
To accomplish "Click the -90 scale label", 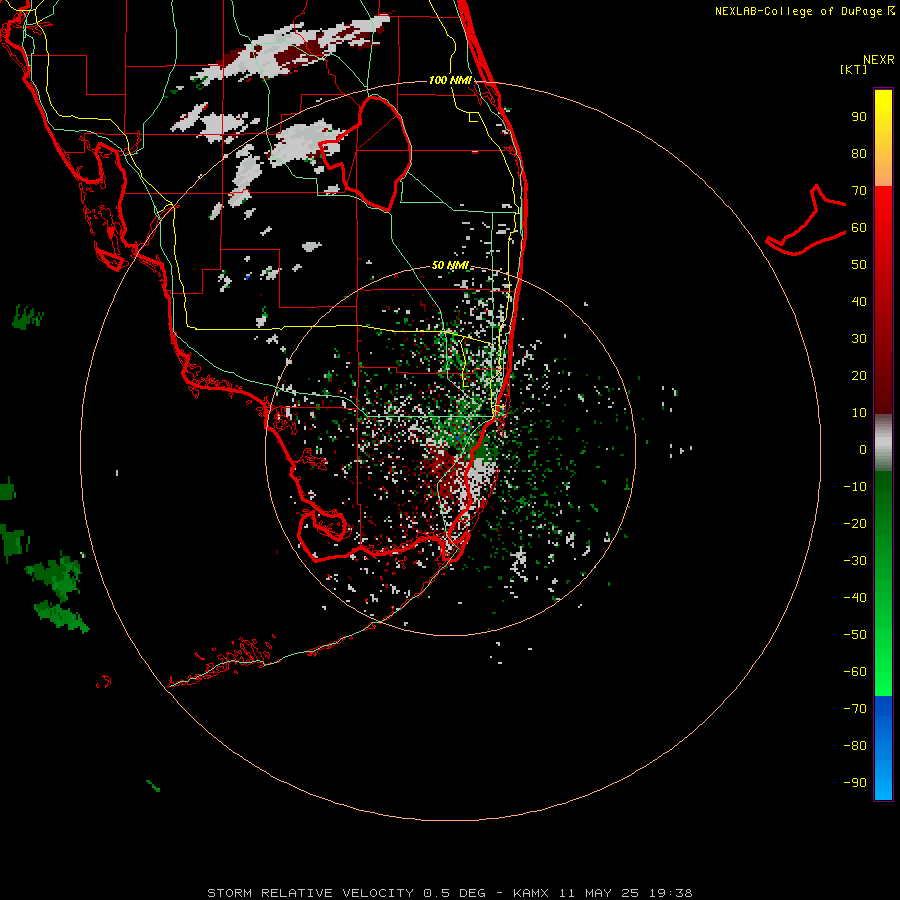I will point(855,783).
